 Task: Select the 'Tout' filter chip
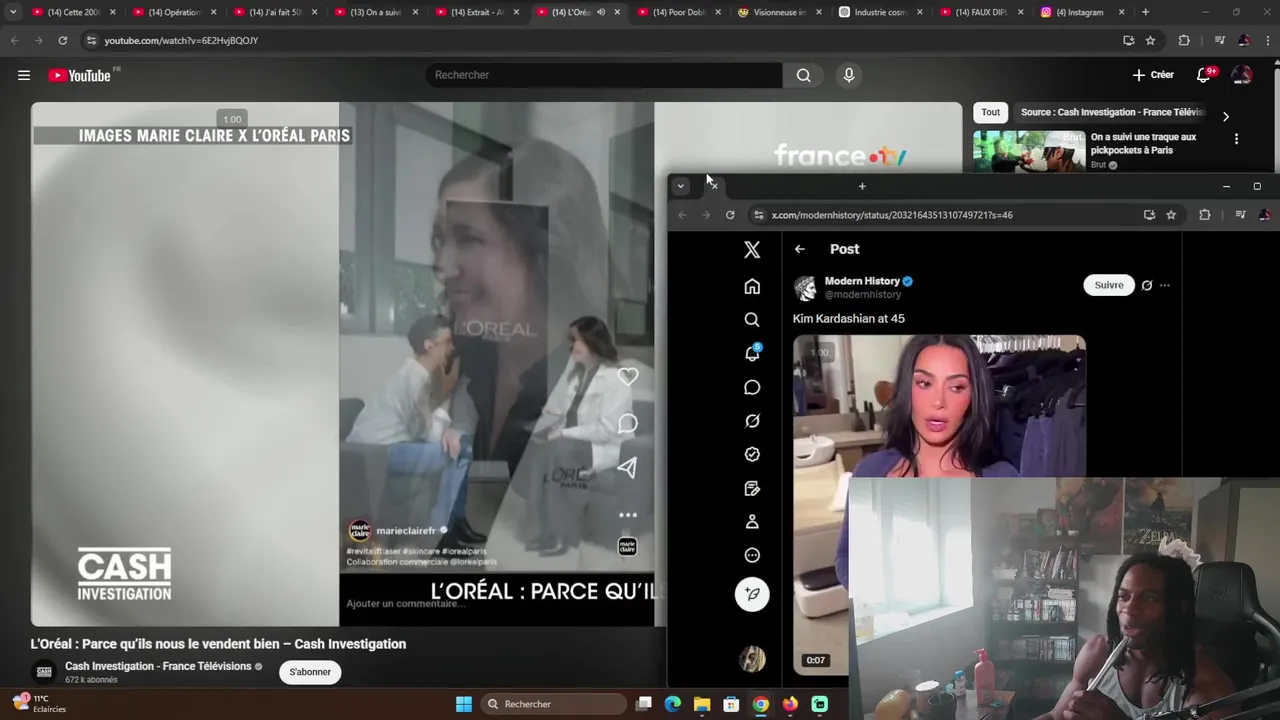(990, 112)
